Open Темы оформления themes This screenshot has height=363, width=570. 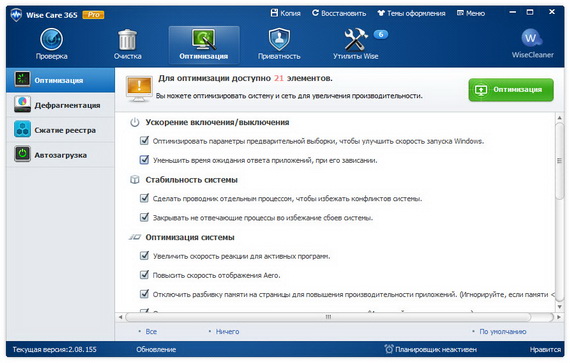click(411, 13)
